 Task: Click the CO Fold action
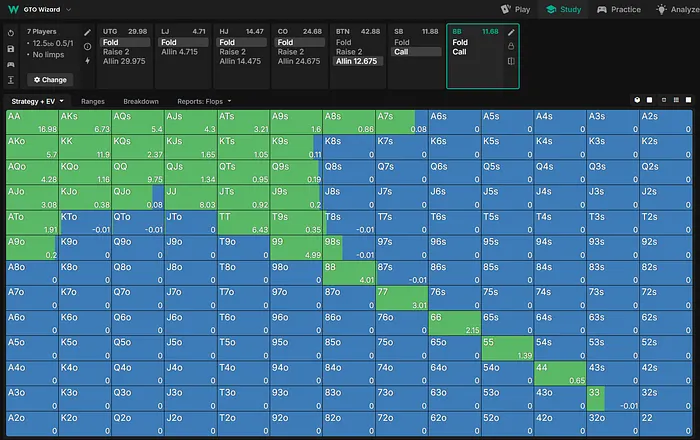(300, 42)
